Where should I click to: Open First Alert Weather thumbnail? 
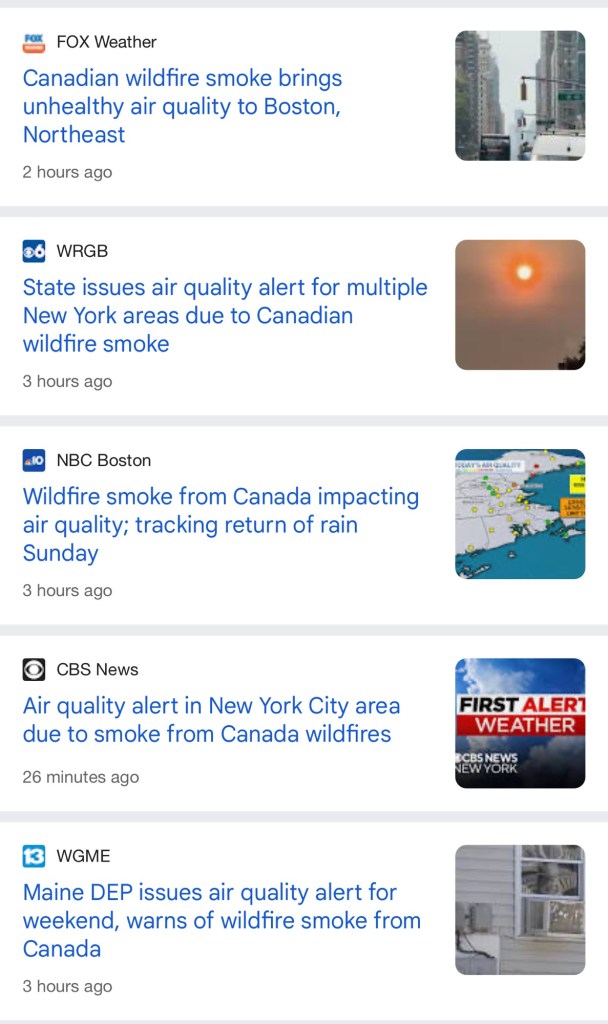coord(520,722)
